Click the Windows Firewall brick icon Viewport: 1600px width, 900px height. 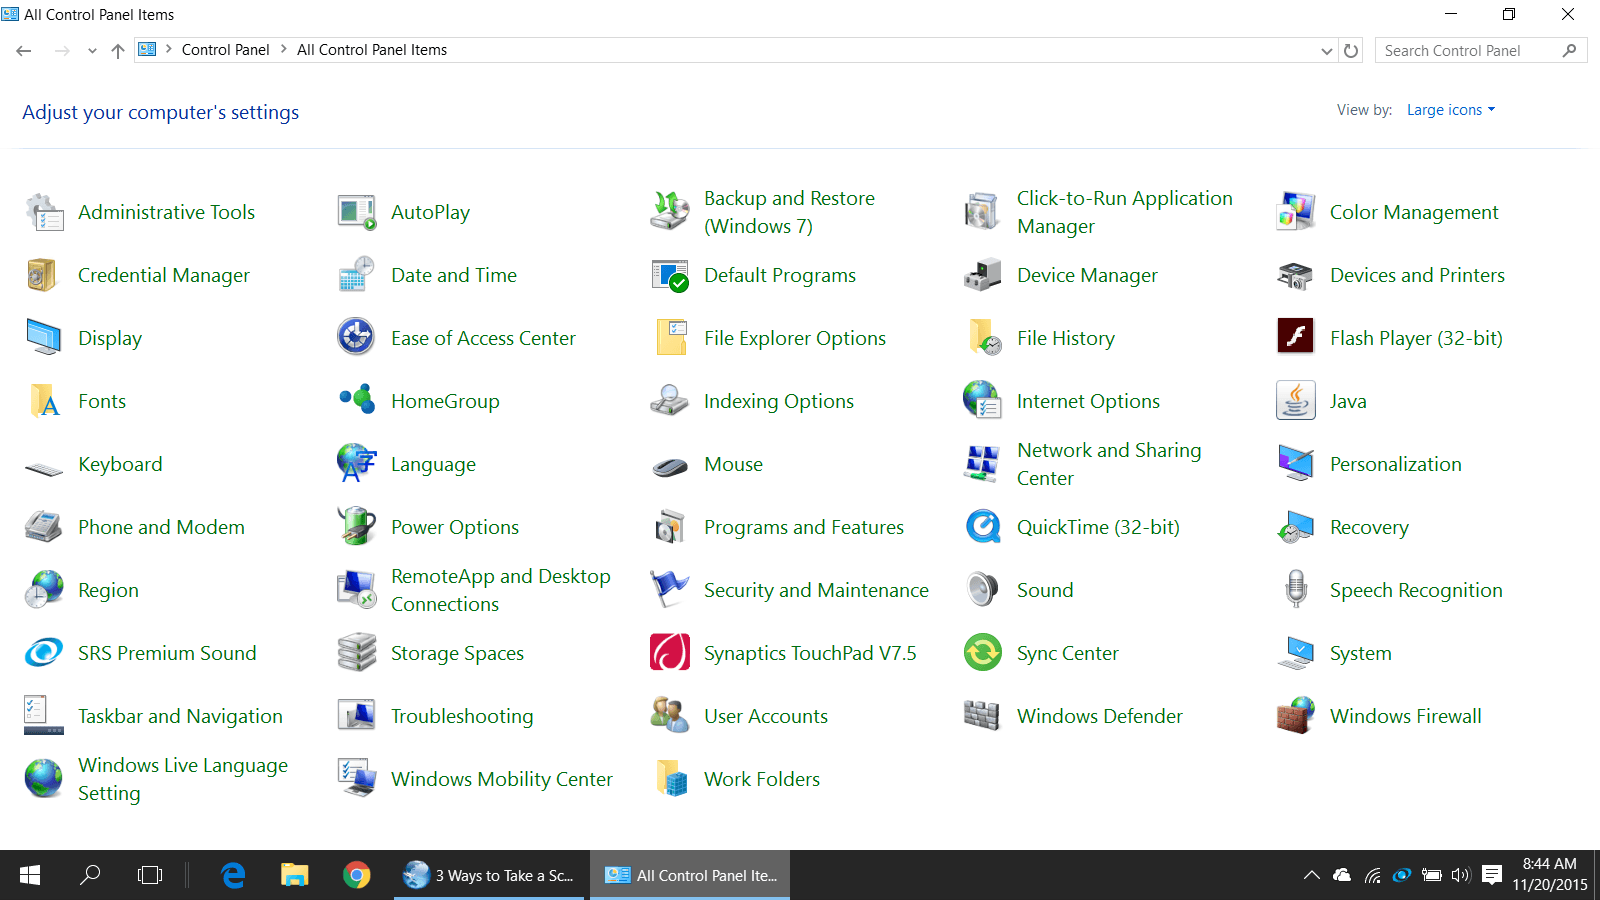click(x=1296, y=716)
